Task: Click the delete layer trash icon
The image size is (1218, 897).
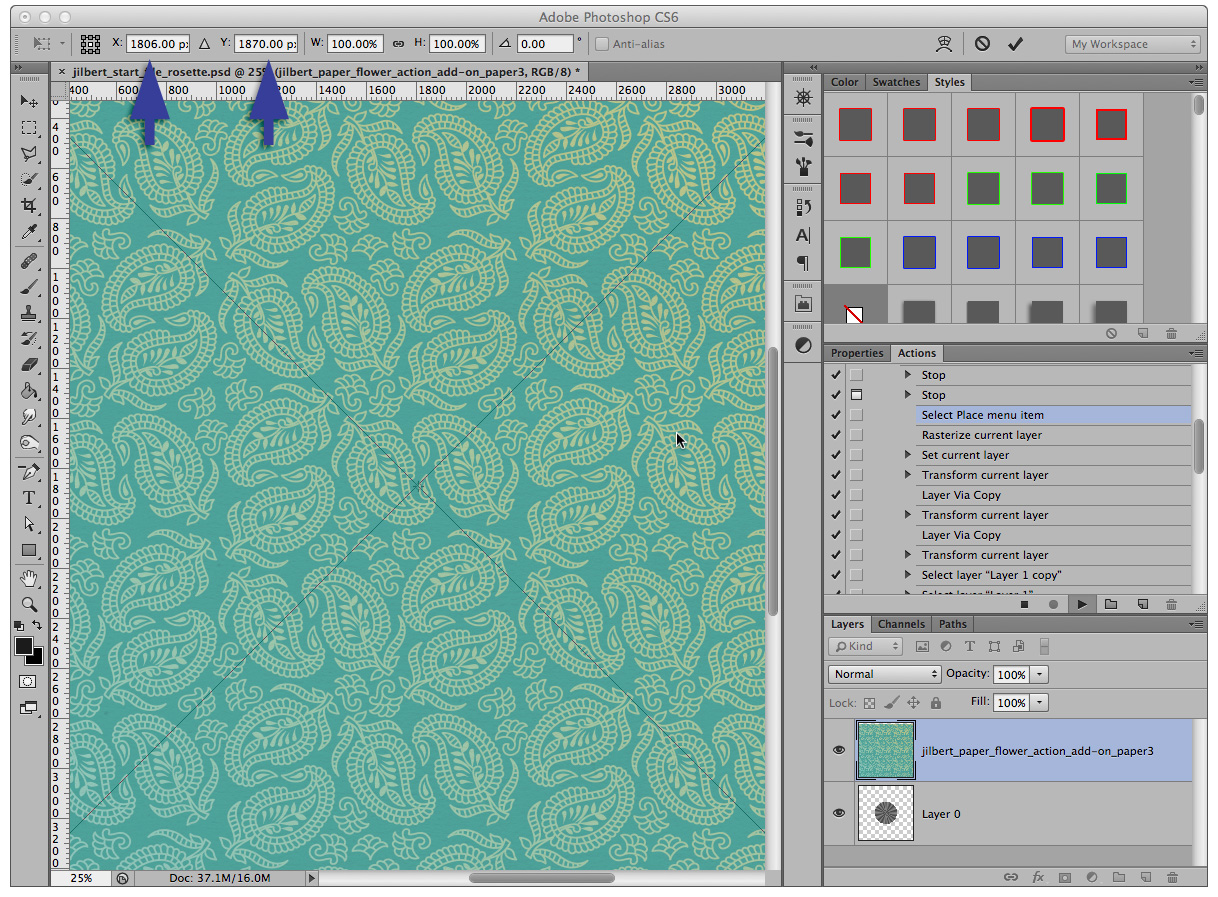Action: click(1172, 877)
